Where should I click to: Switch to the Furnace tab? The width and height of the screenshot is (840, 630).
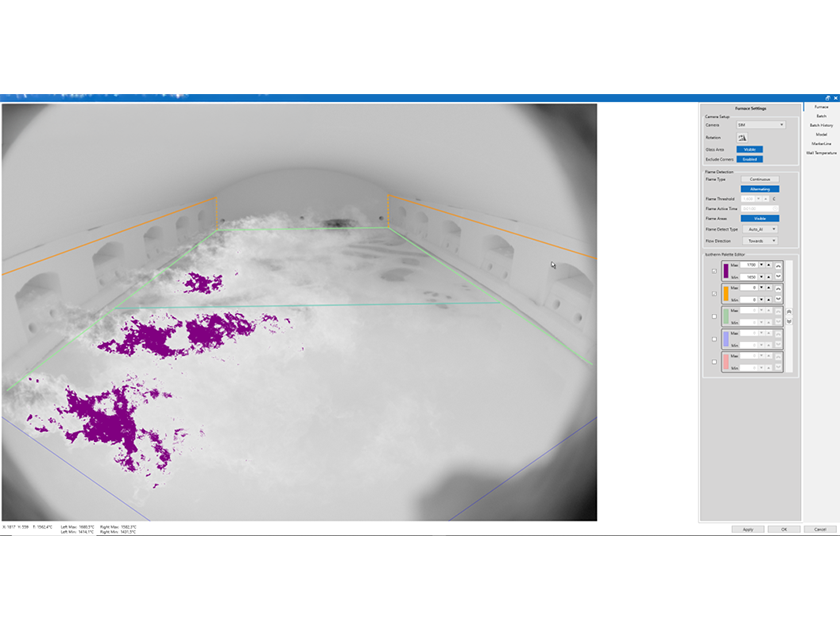821,107
